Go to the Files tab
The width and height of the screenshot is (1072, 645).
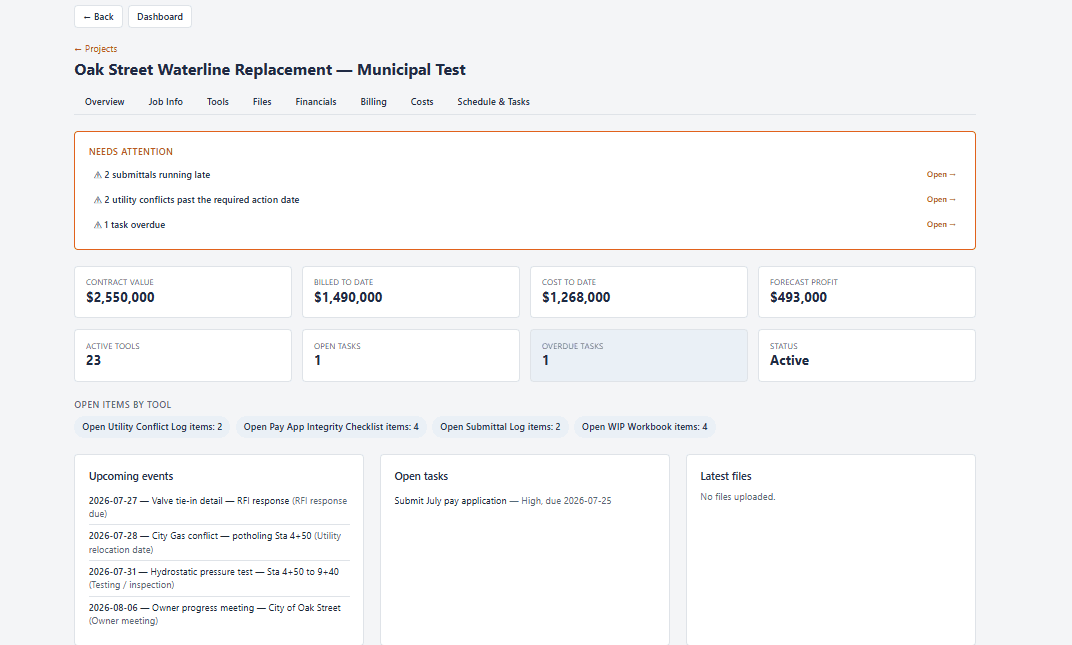(262, 101)
